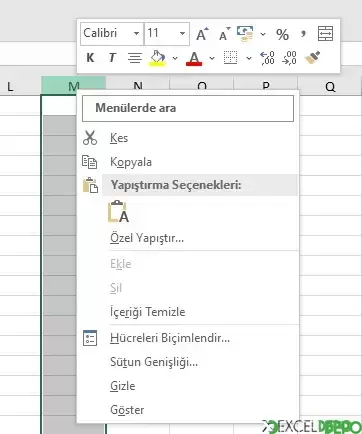The width and height of the screenshot is (362, 434).
Task: Click the increase font size icon
Action: [x=202, y=34]
